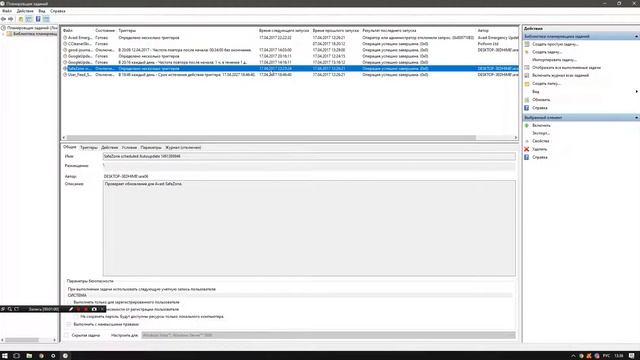Open the Настроить для dropdown

point(329,335)
